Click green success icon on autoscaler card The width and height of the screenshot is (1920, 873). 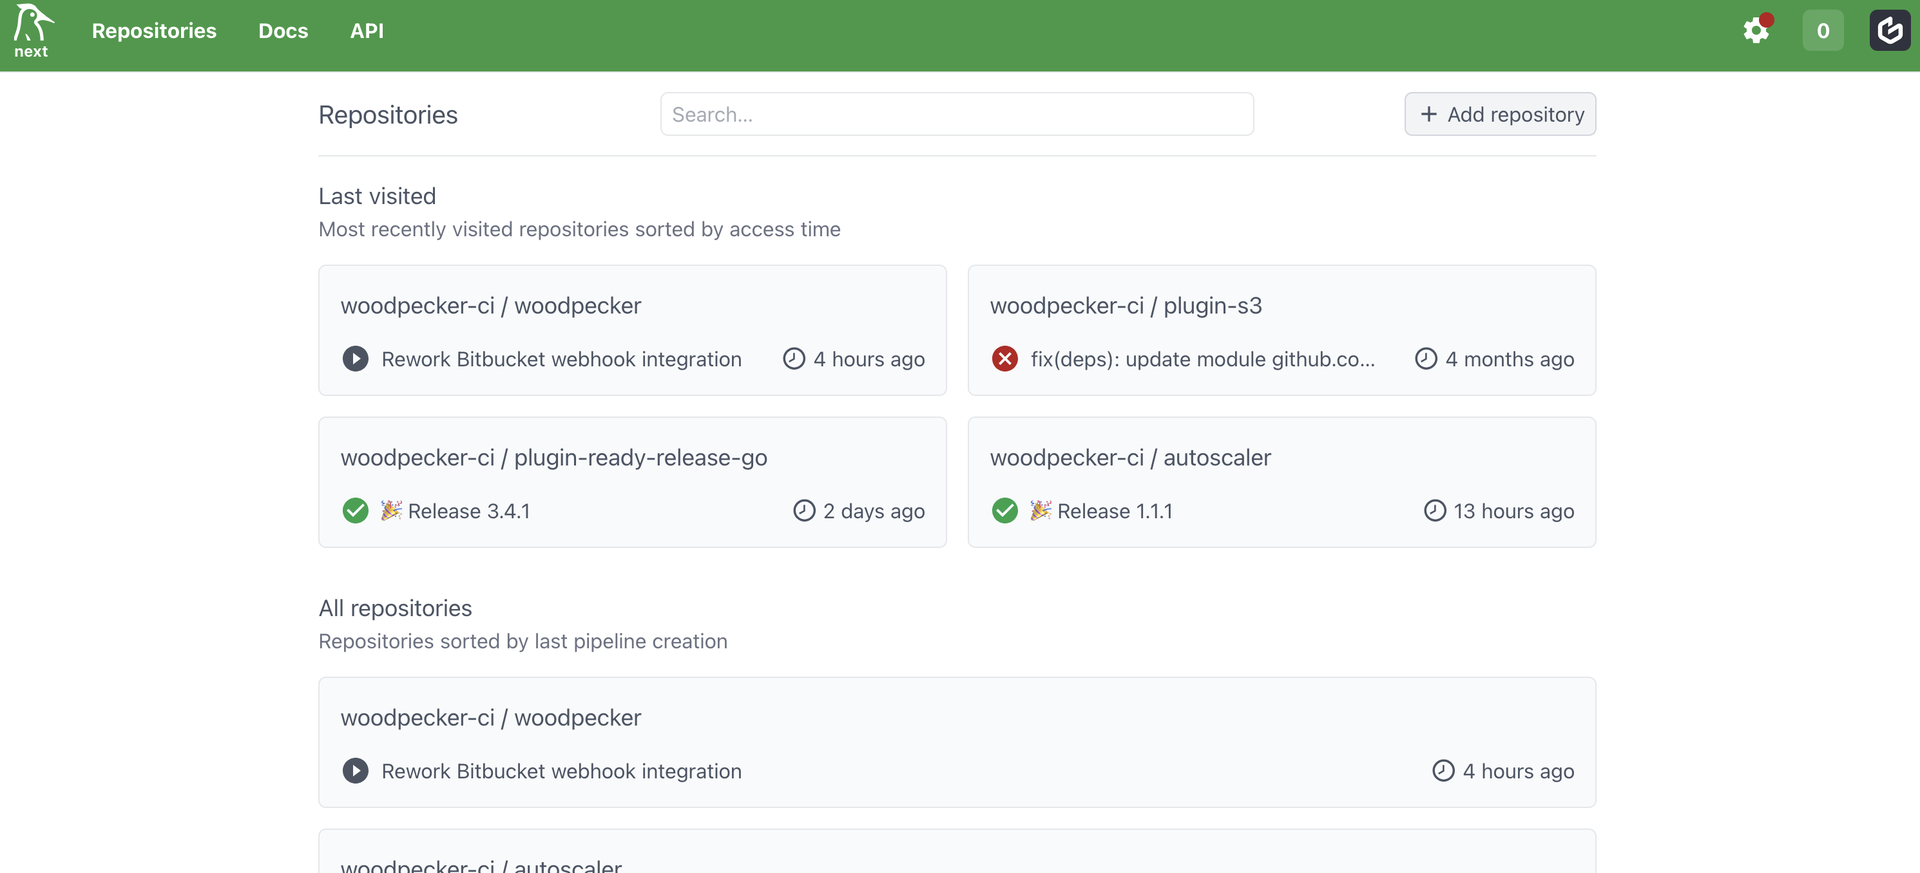(x=1005, y=511)
